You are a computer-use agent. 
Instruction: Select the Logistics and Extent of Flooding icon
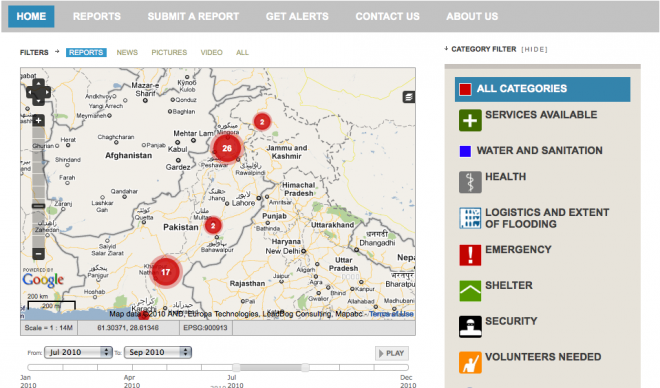(470, 218)
